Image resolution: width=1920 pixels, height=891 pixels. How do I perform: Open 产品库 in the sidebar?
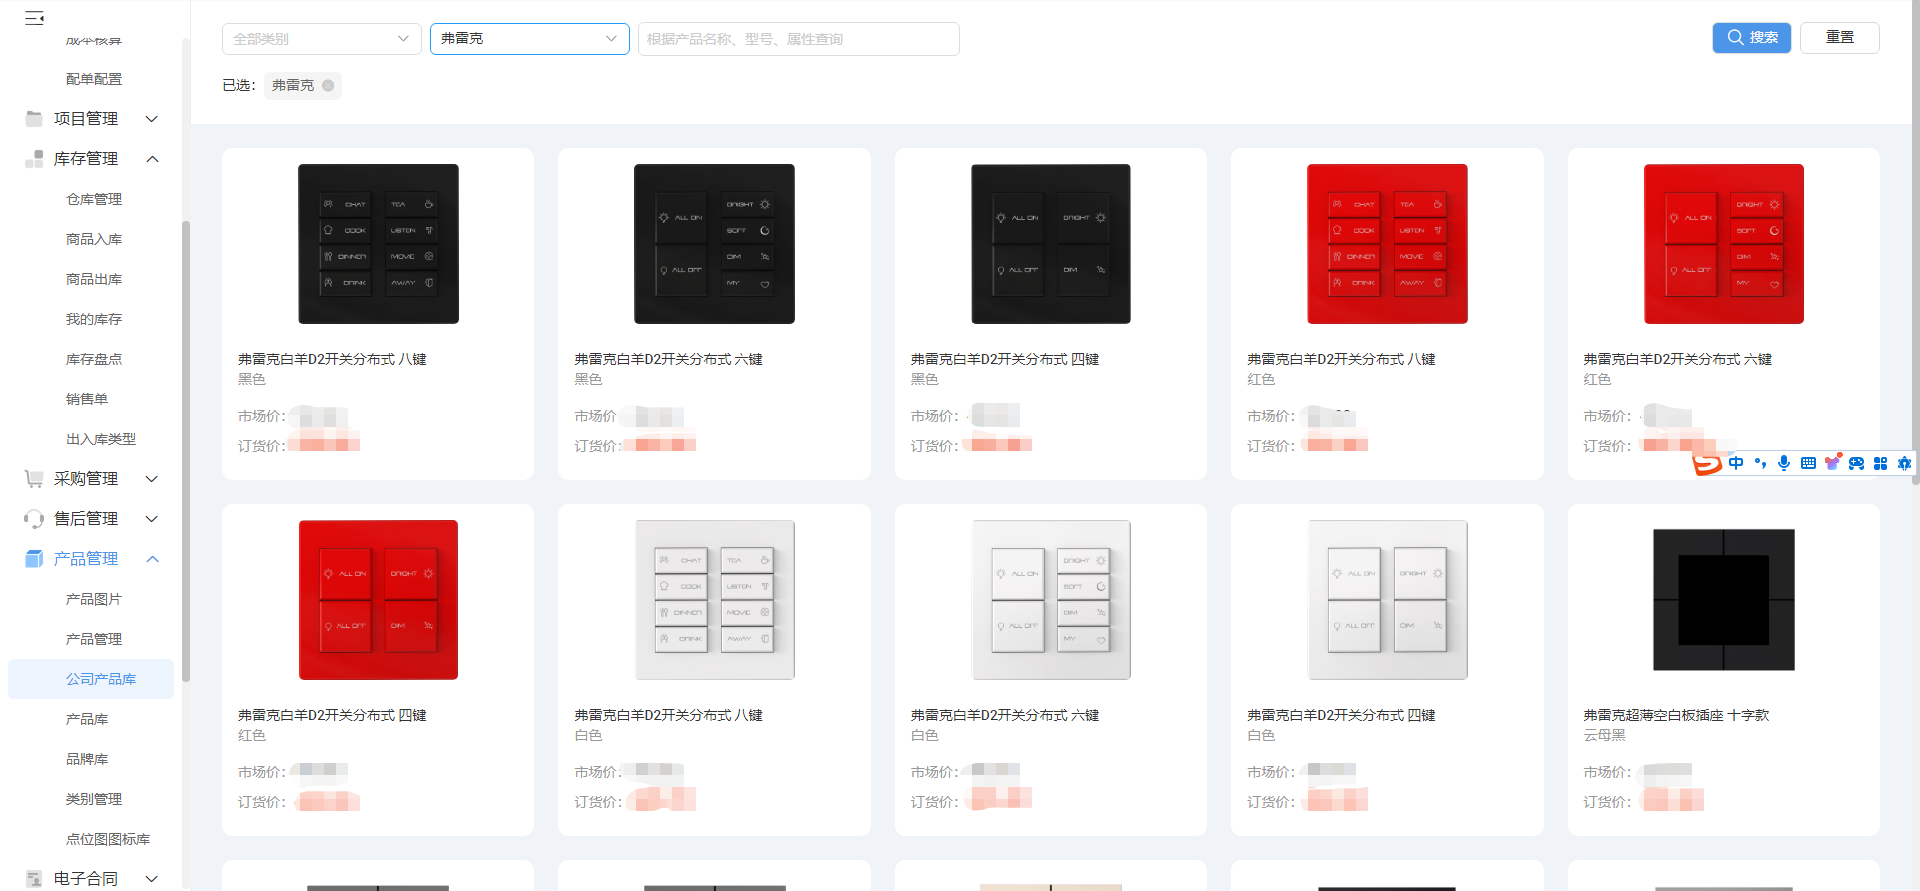click(87, 719)
